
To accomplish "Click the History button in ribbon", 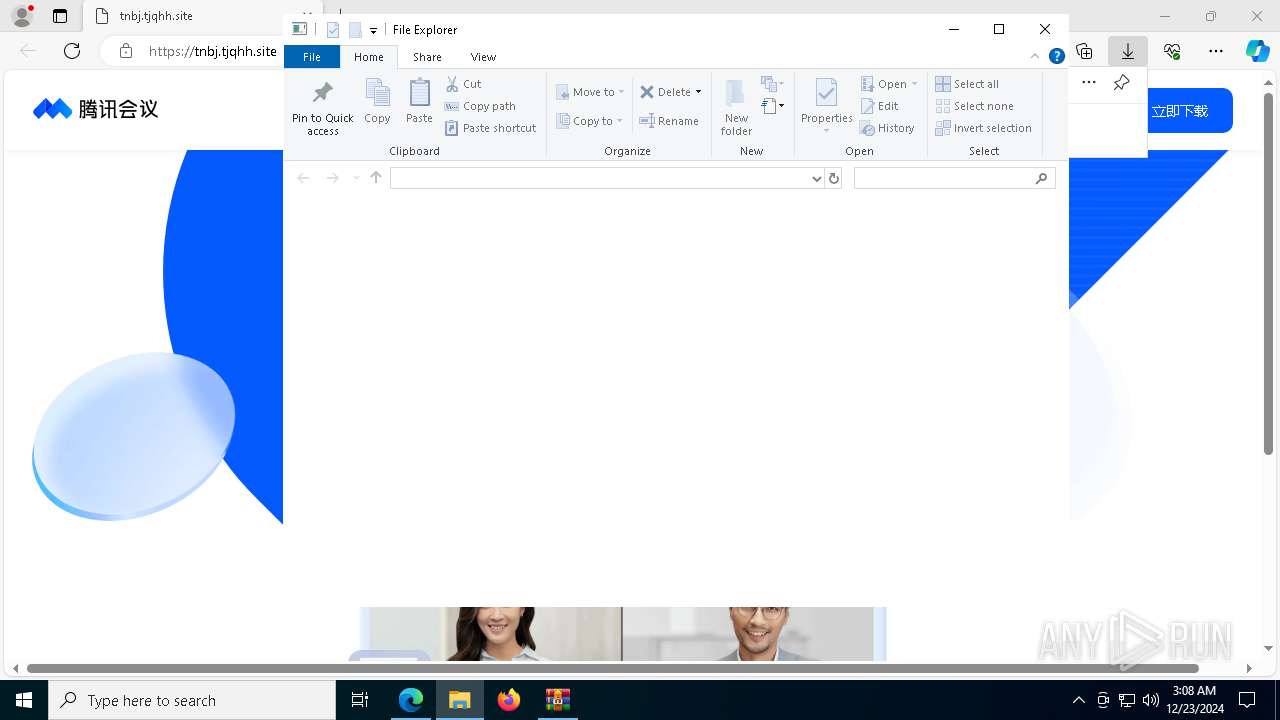I will (x=888, y=128).
